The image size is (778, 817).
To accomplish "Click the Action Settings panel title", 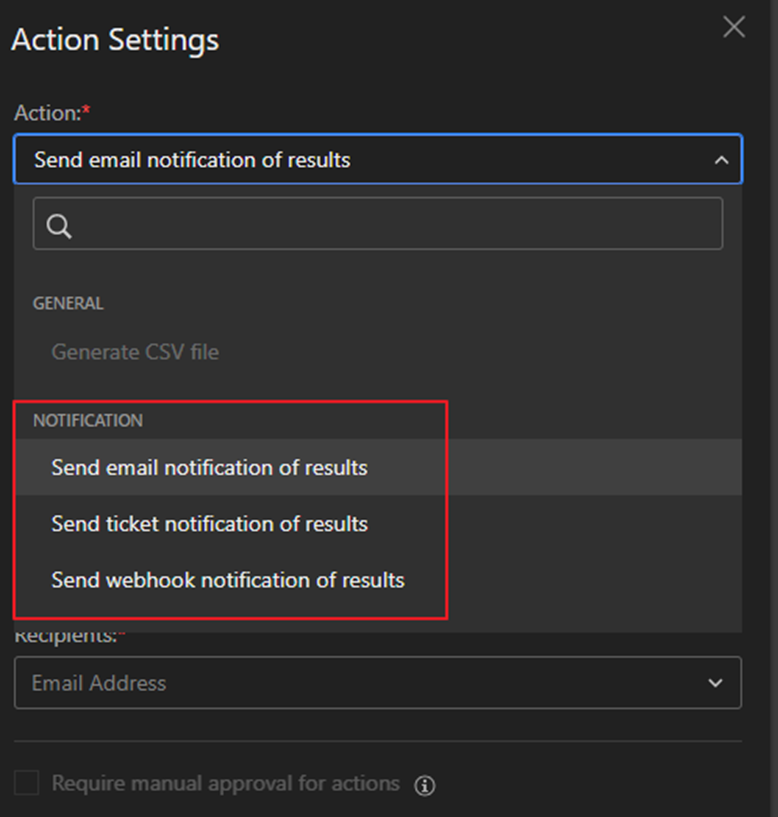I will [115, 40].
